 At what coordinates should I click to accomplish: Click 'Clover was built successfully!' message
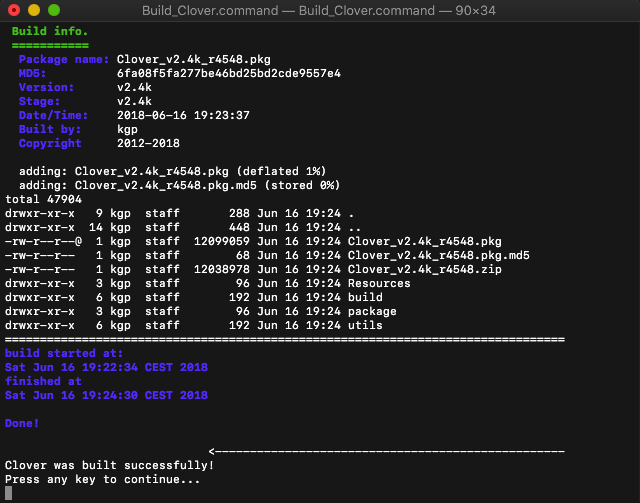(109, 465)
